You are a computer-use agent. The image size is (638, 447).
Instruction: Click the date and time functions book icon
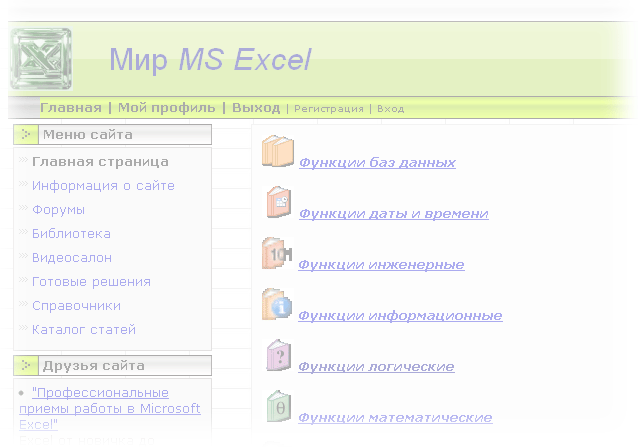[279, 202]
